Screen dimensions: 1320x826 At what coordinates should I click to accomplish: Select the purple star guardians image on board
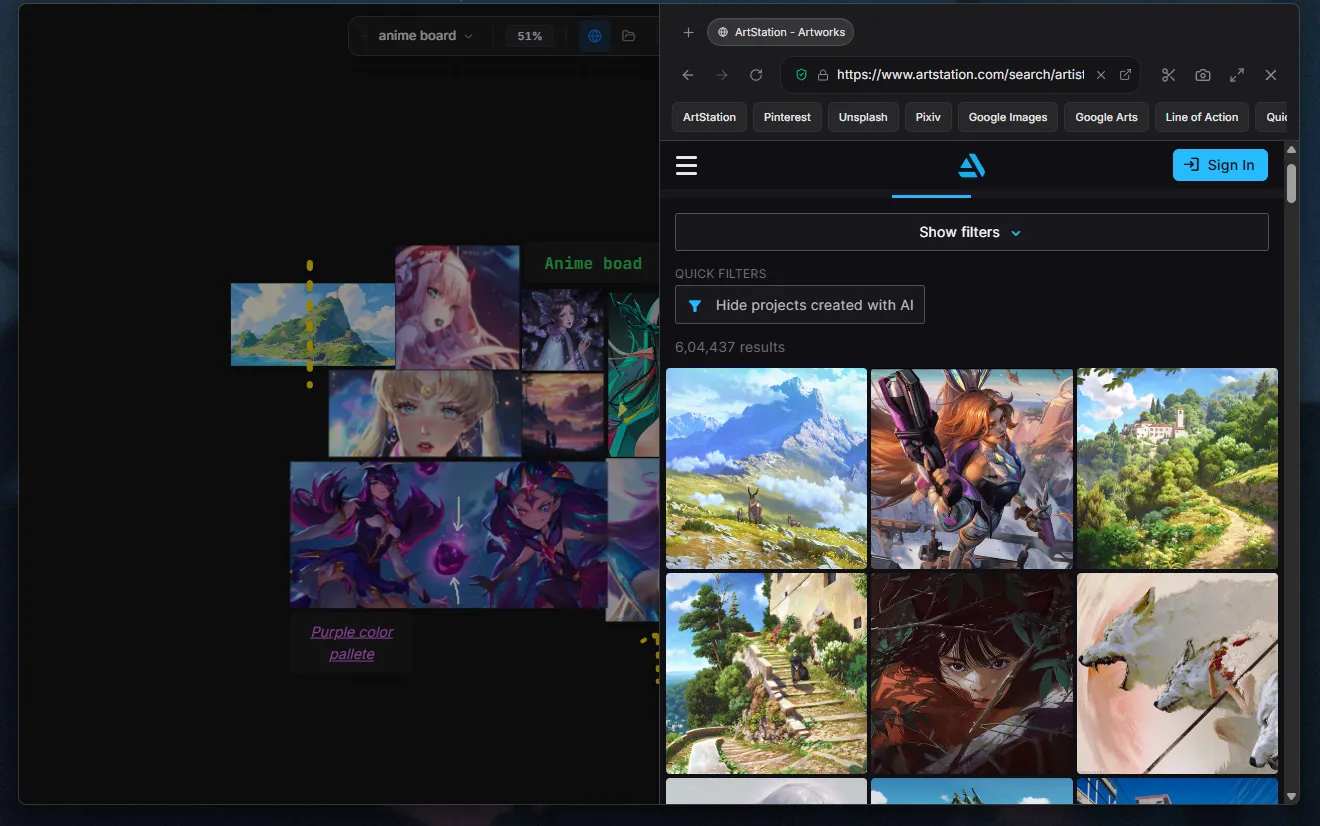click(x=448, y=534)
